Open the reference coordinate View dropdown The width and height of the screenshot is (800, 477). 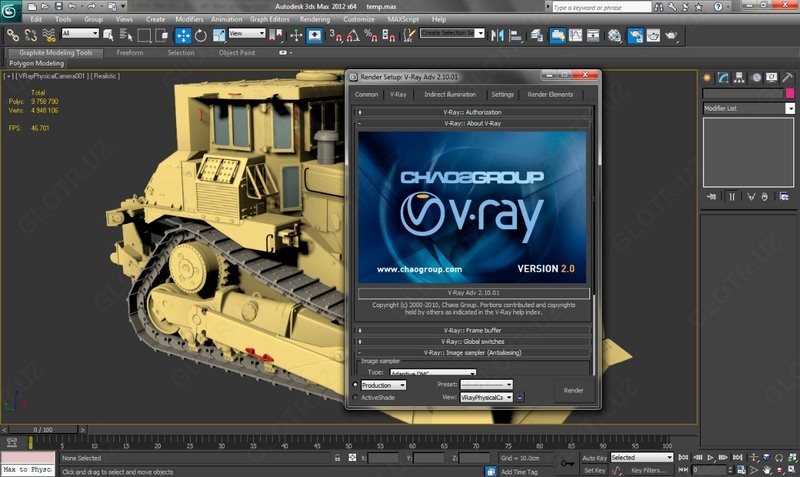tap(247, 33)
